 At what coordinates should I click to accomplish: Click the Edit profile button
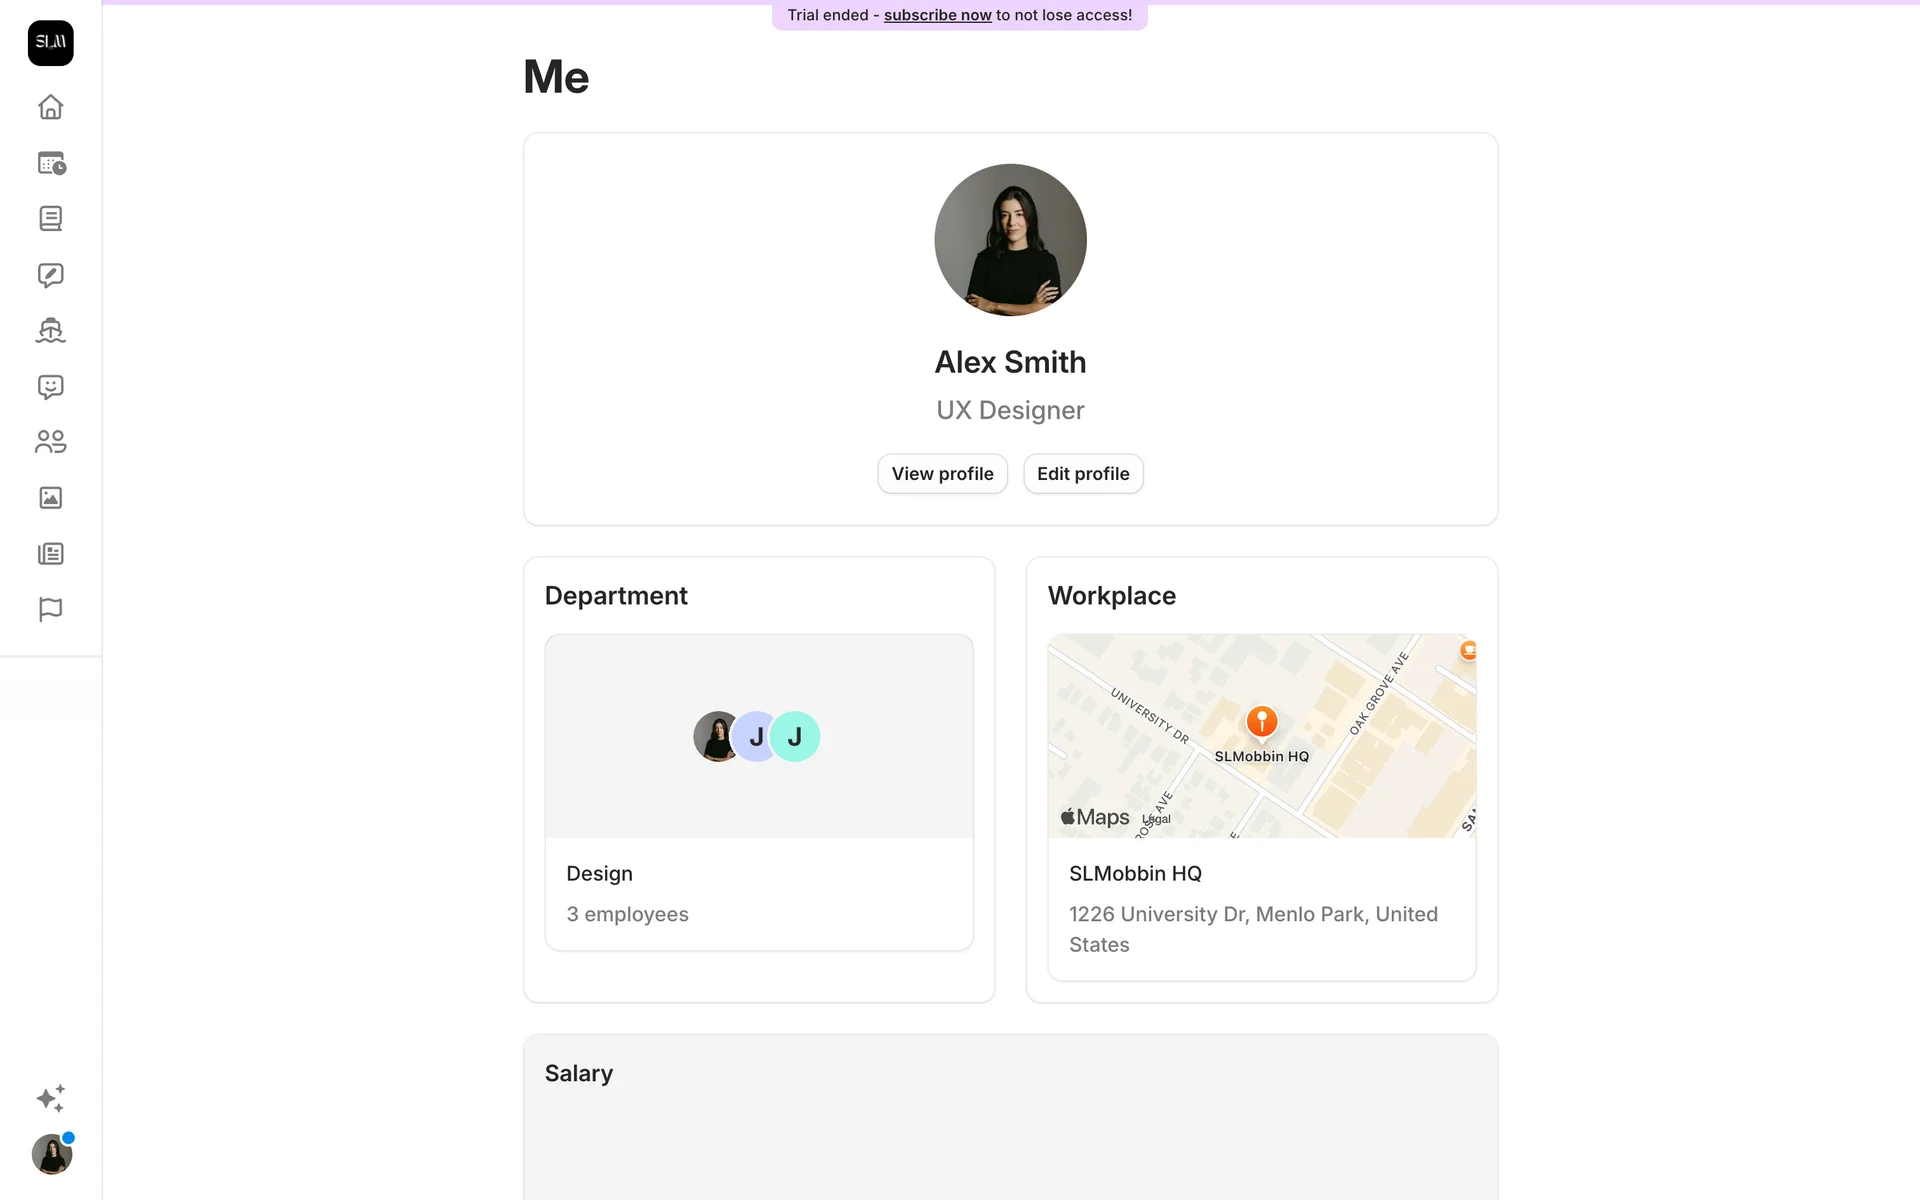[1083, 474]
